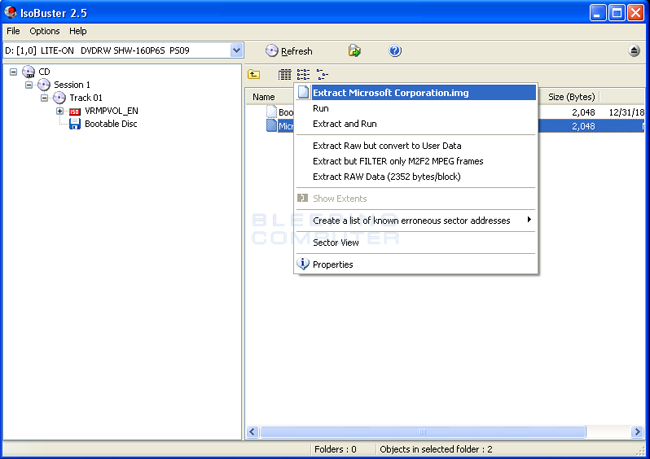
Task: Choose Sector View from the context menu
Action: [416, 243]
